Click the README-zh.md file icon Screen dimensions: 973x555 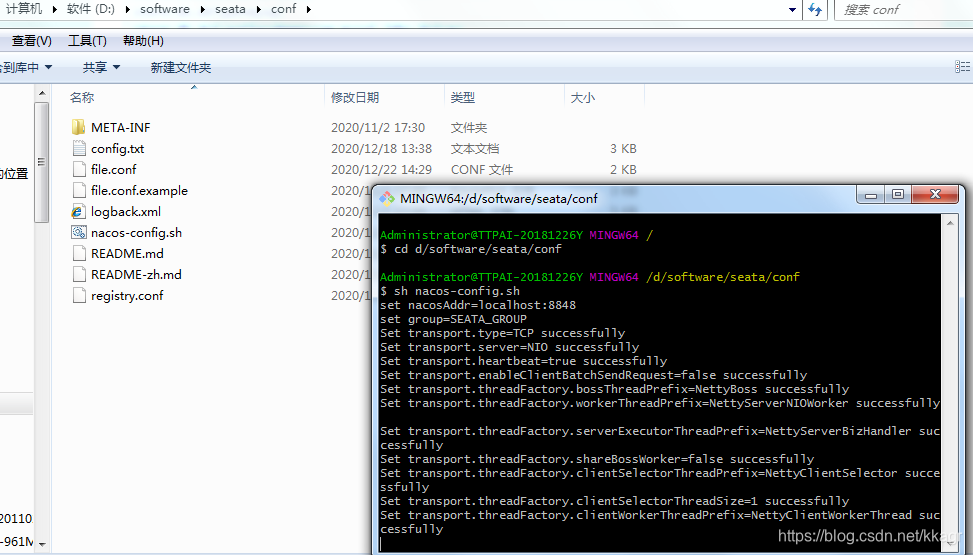pos(79,274)
